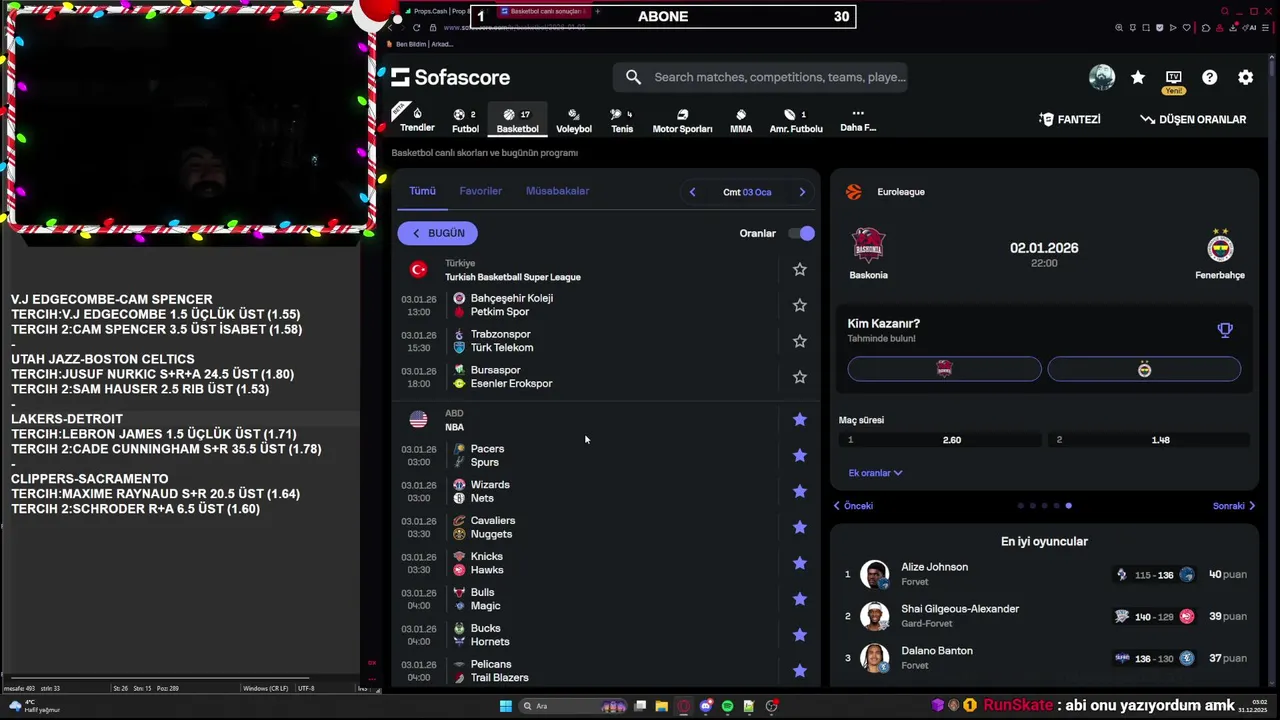1280x720 pixels.
Task: Open the Baskonia team logo
Action: coord(868,245)
